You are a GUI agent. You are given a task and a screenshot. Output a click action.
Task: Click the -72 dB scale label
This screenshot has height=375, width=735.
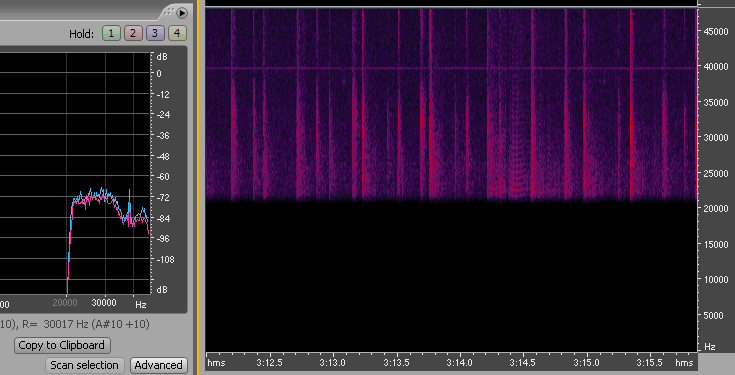click(x=164, y=197)
